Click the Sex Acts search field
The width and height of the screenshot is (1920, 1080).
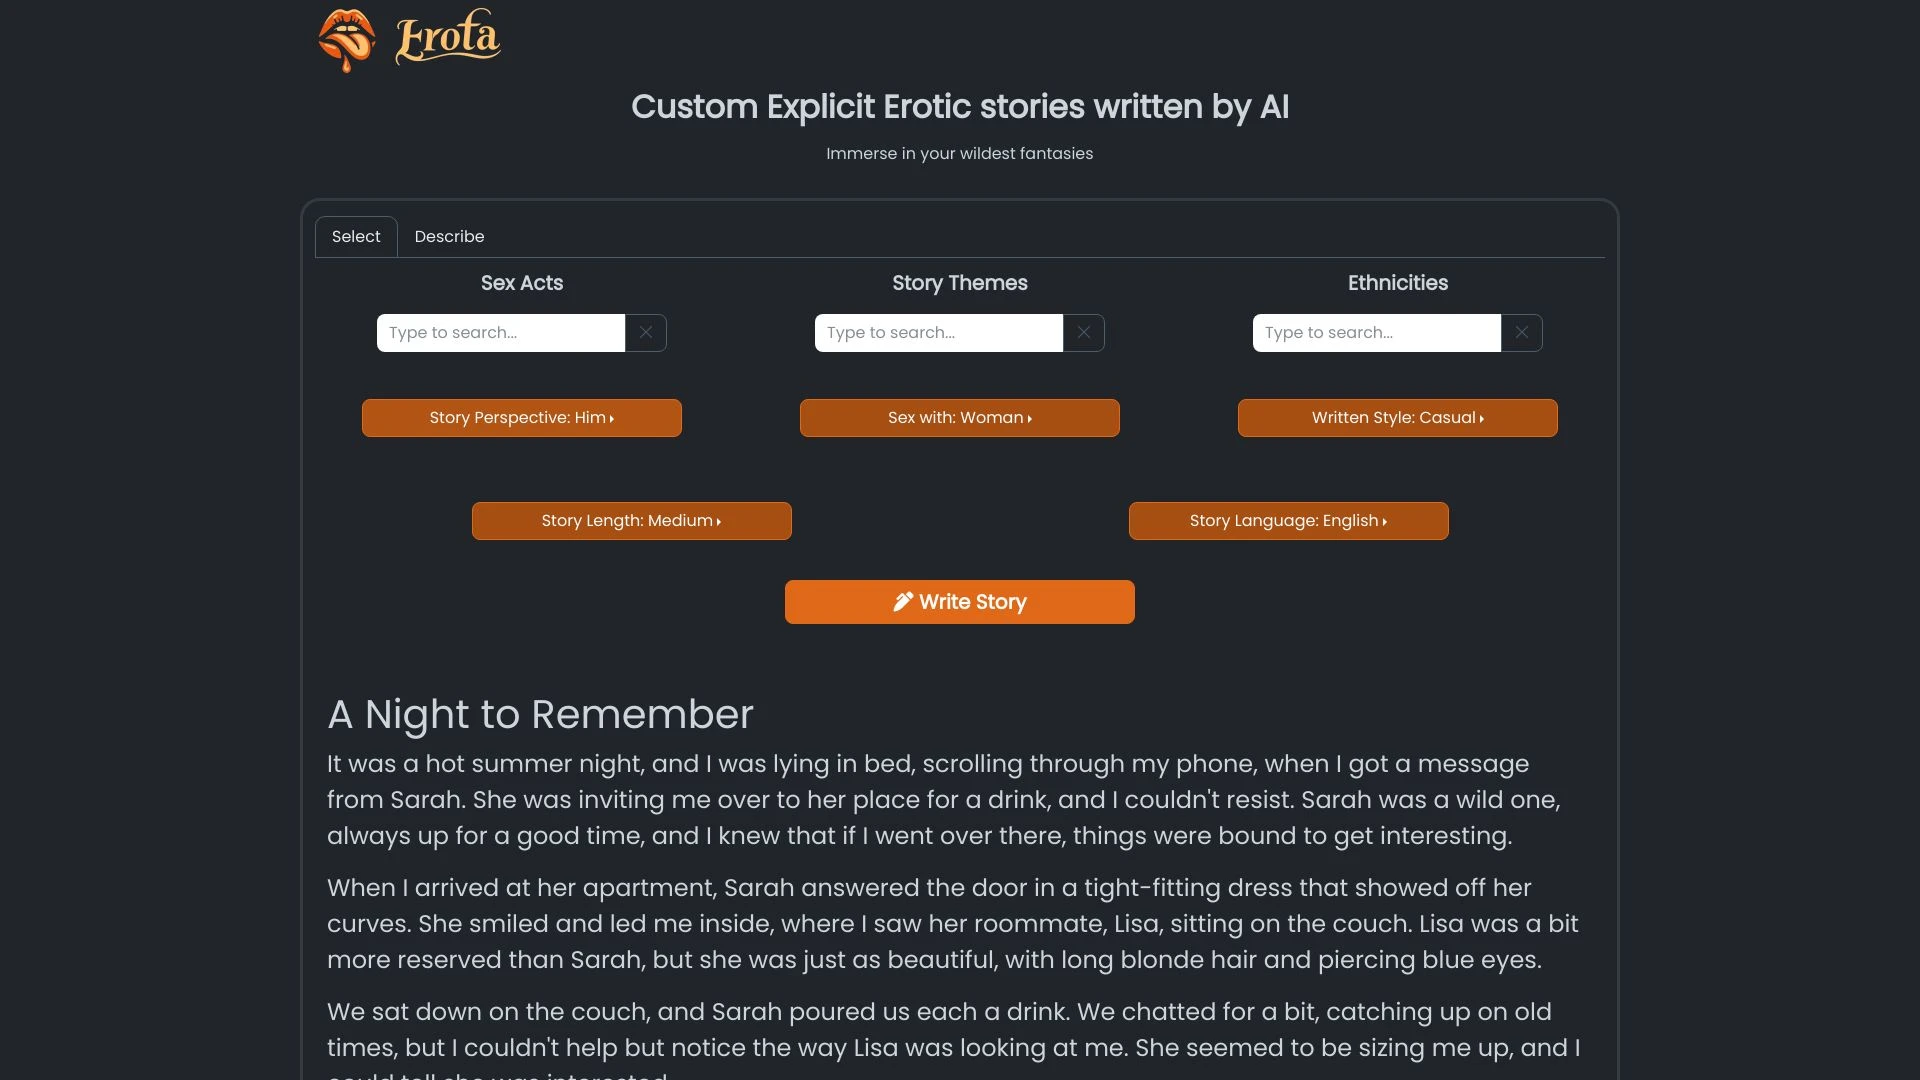[500, 332]
